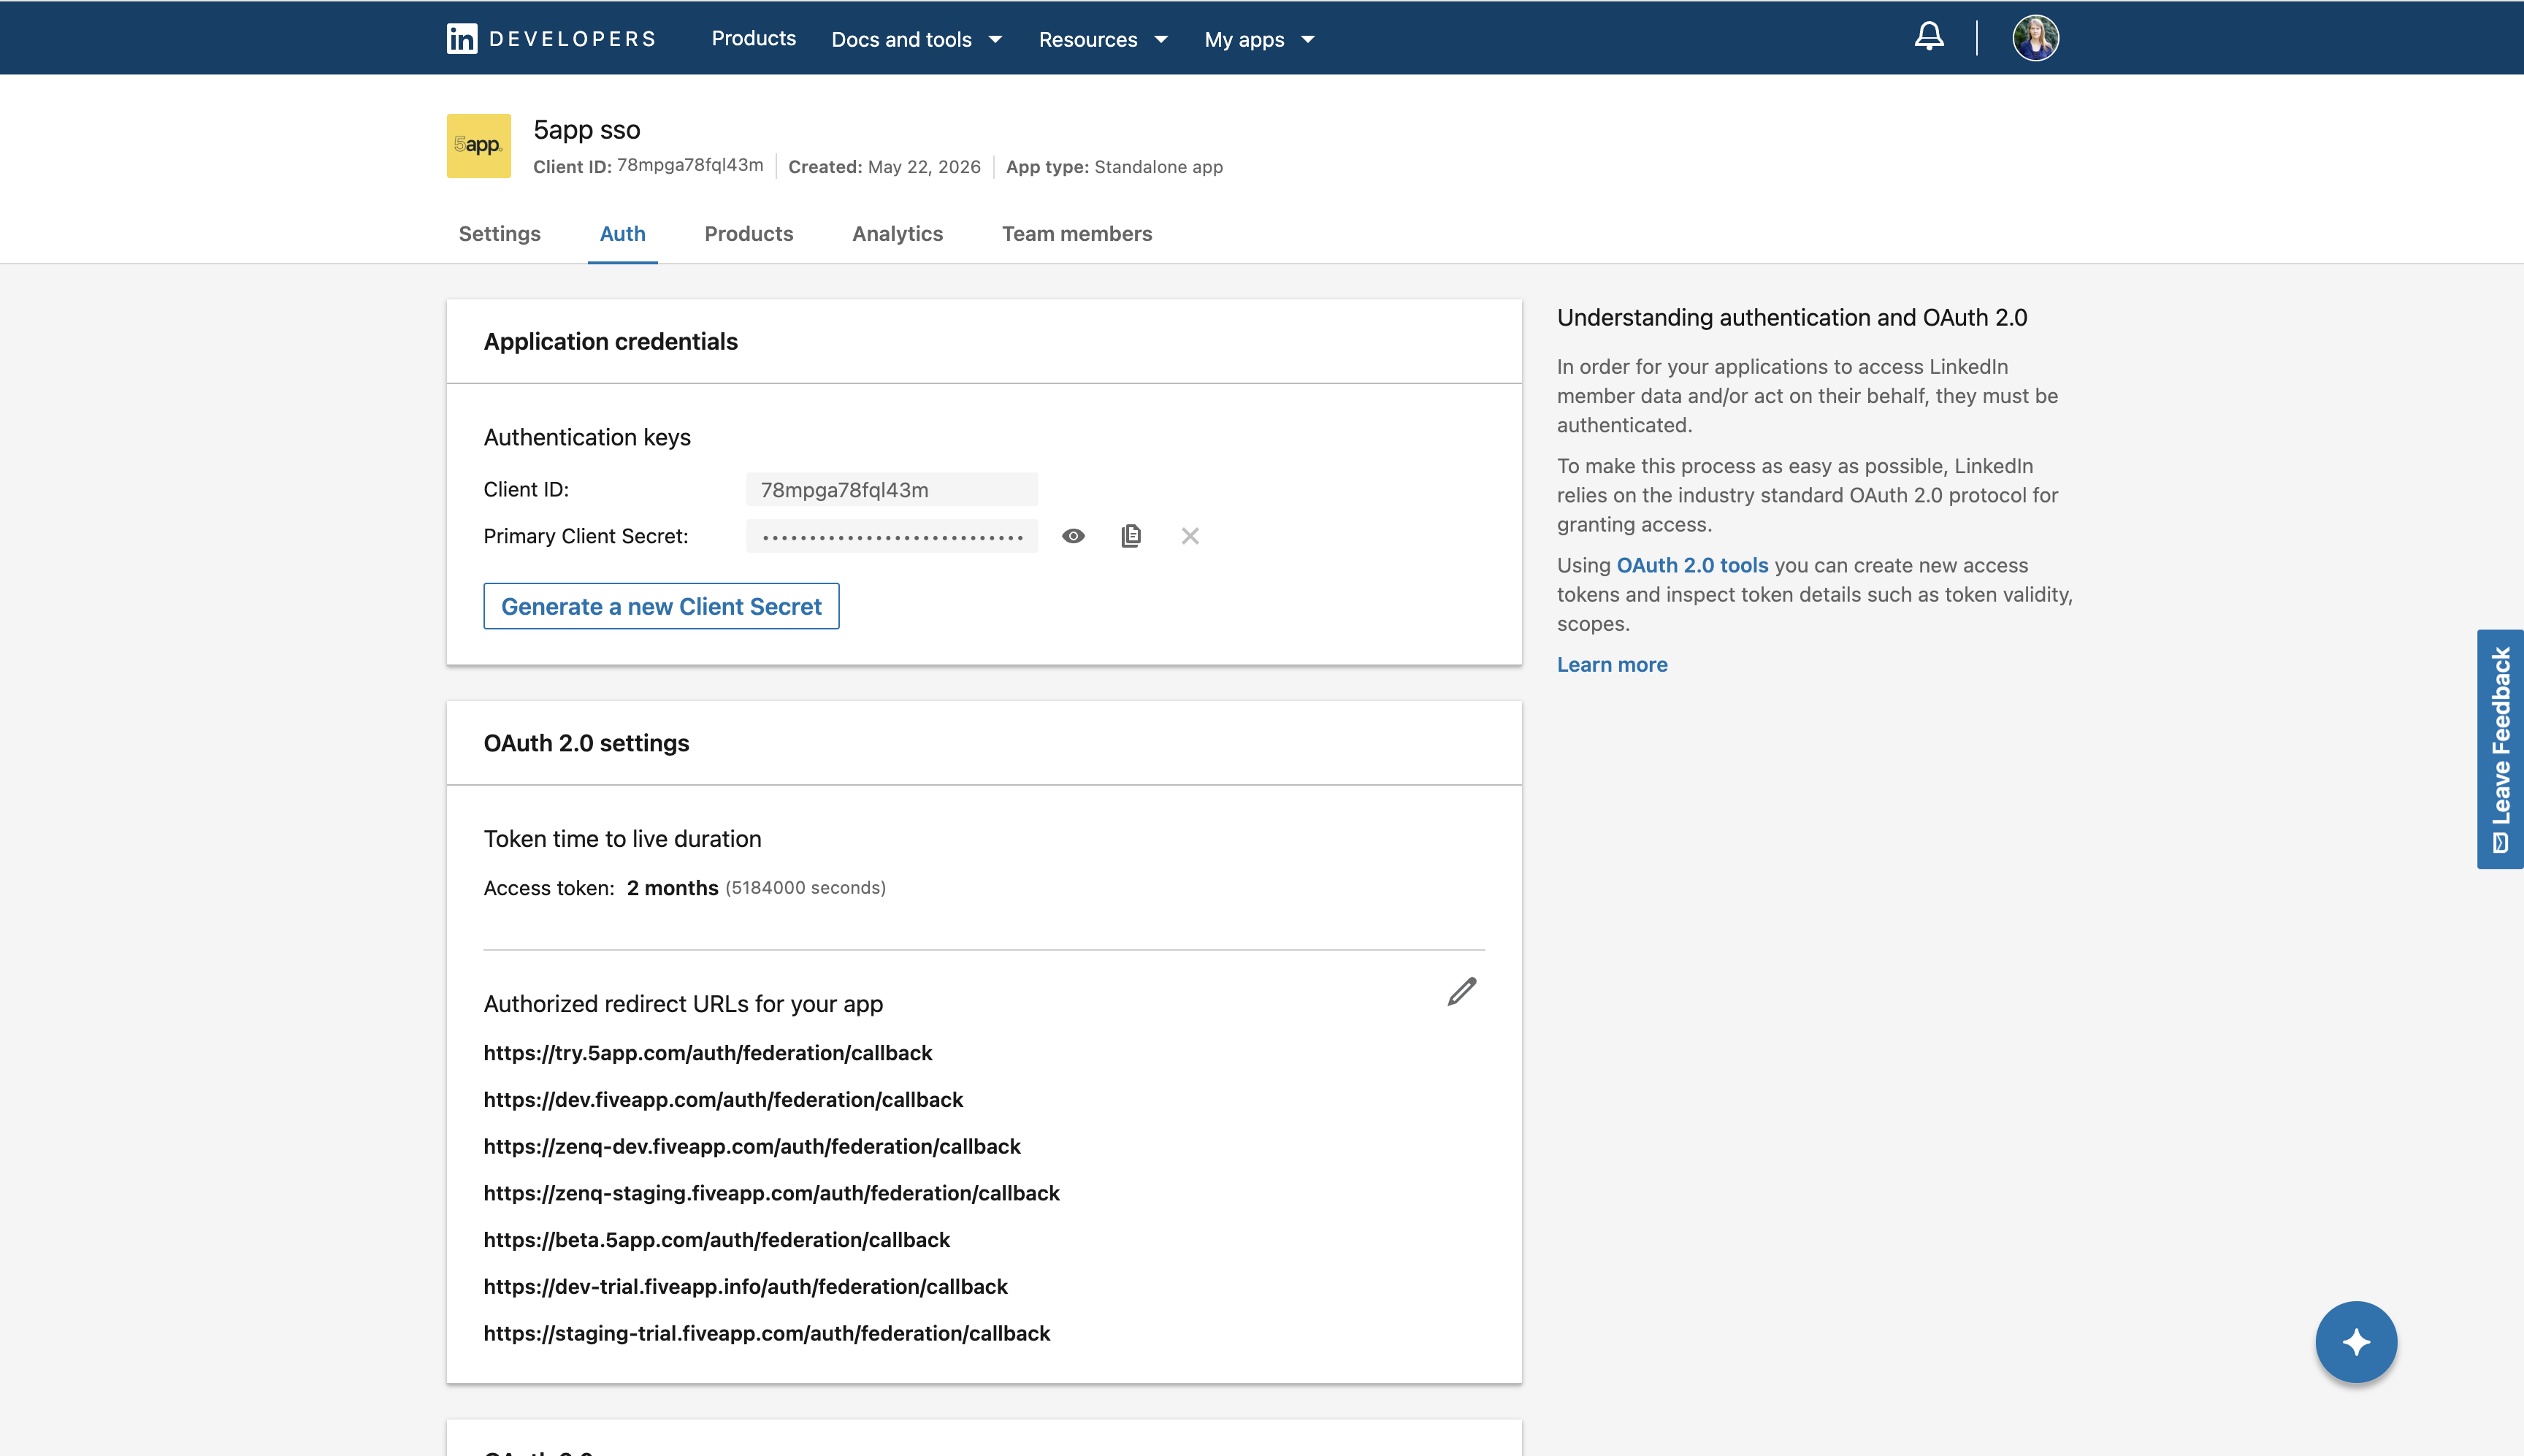The image size is (2524, 1456).
Task: Open the profile avatar menu
Action: point(2035,38)
